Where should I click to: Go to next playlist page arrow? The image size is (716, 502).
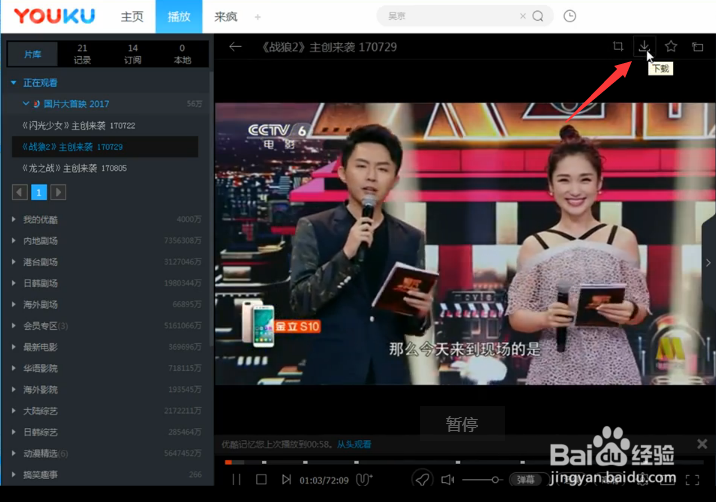click(x=58, y=192)
